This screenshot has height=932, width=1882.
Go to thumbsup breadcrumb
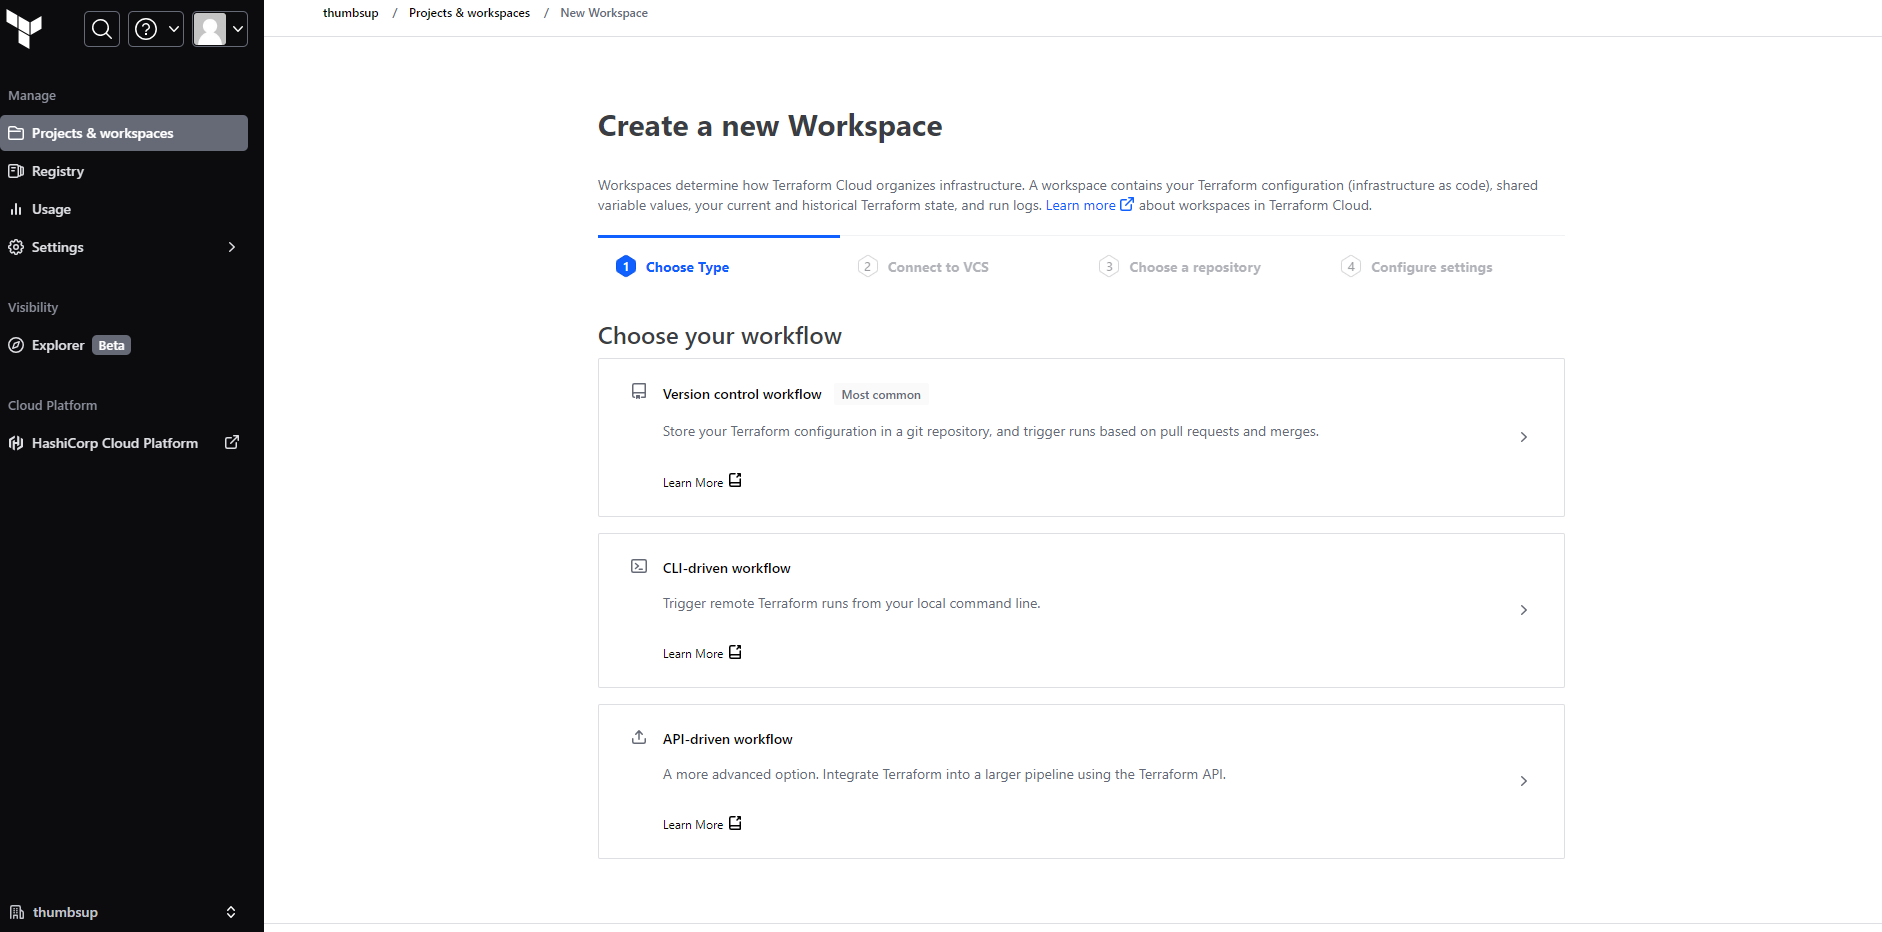[350, 13]
